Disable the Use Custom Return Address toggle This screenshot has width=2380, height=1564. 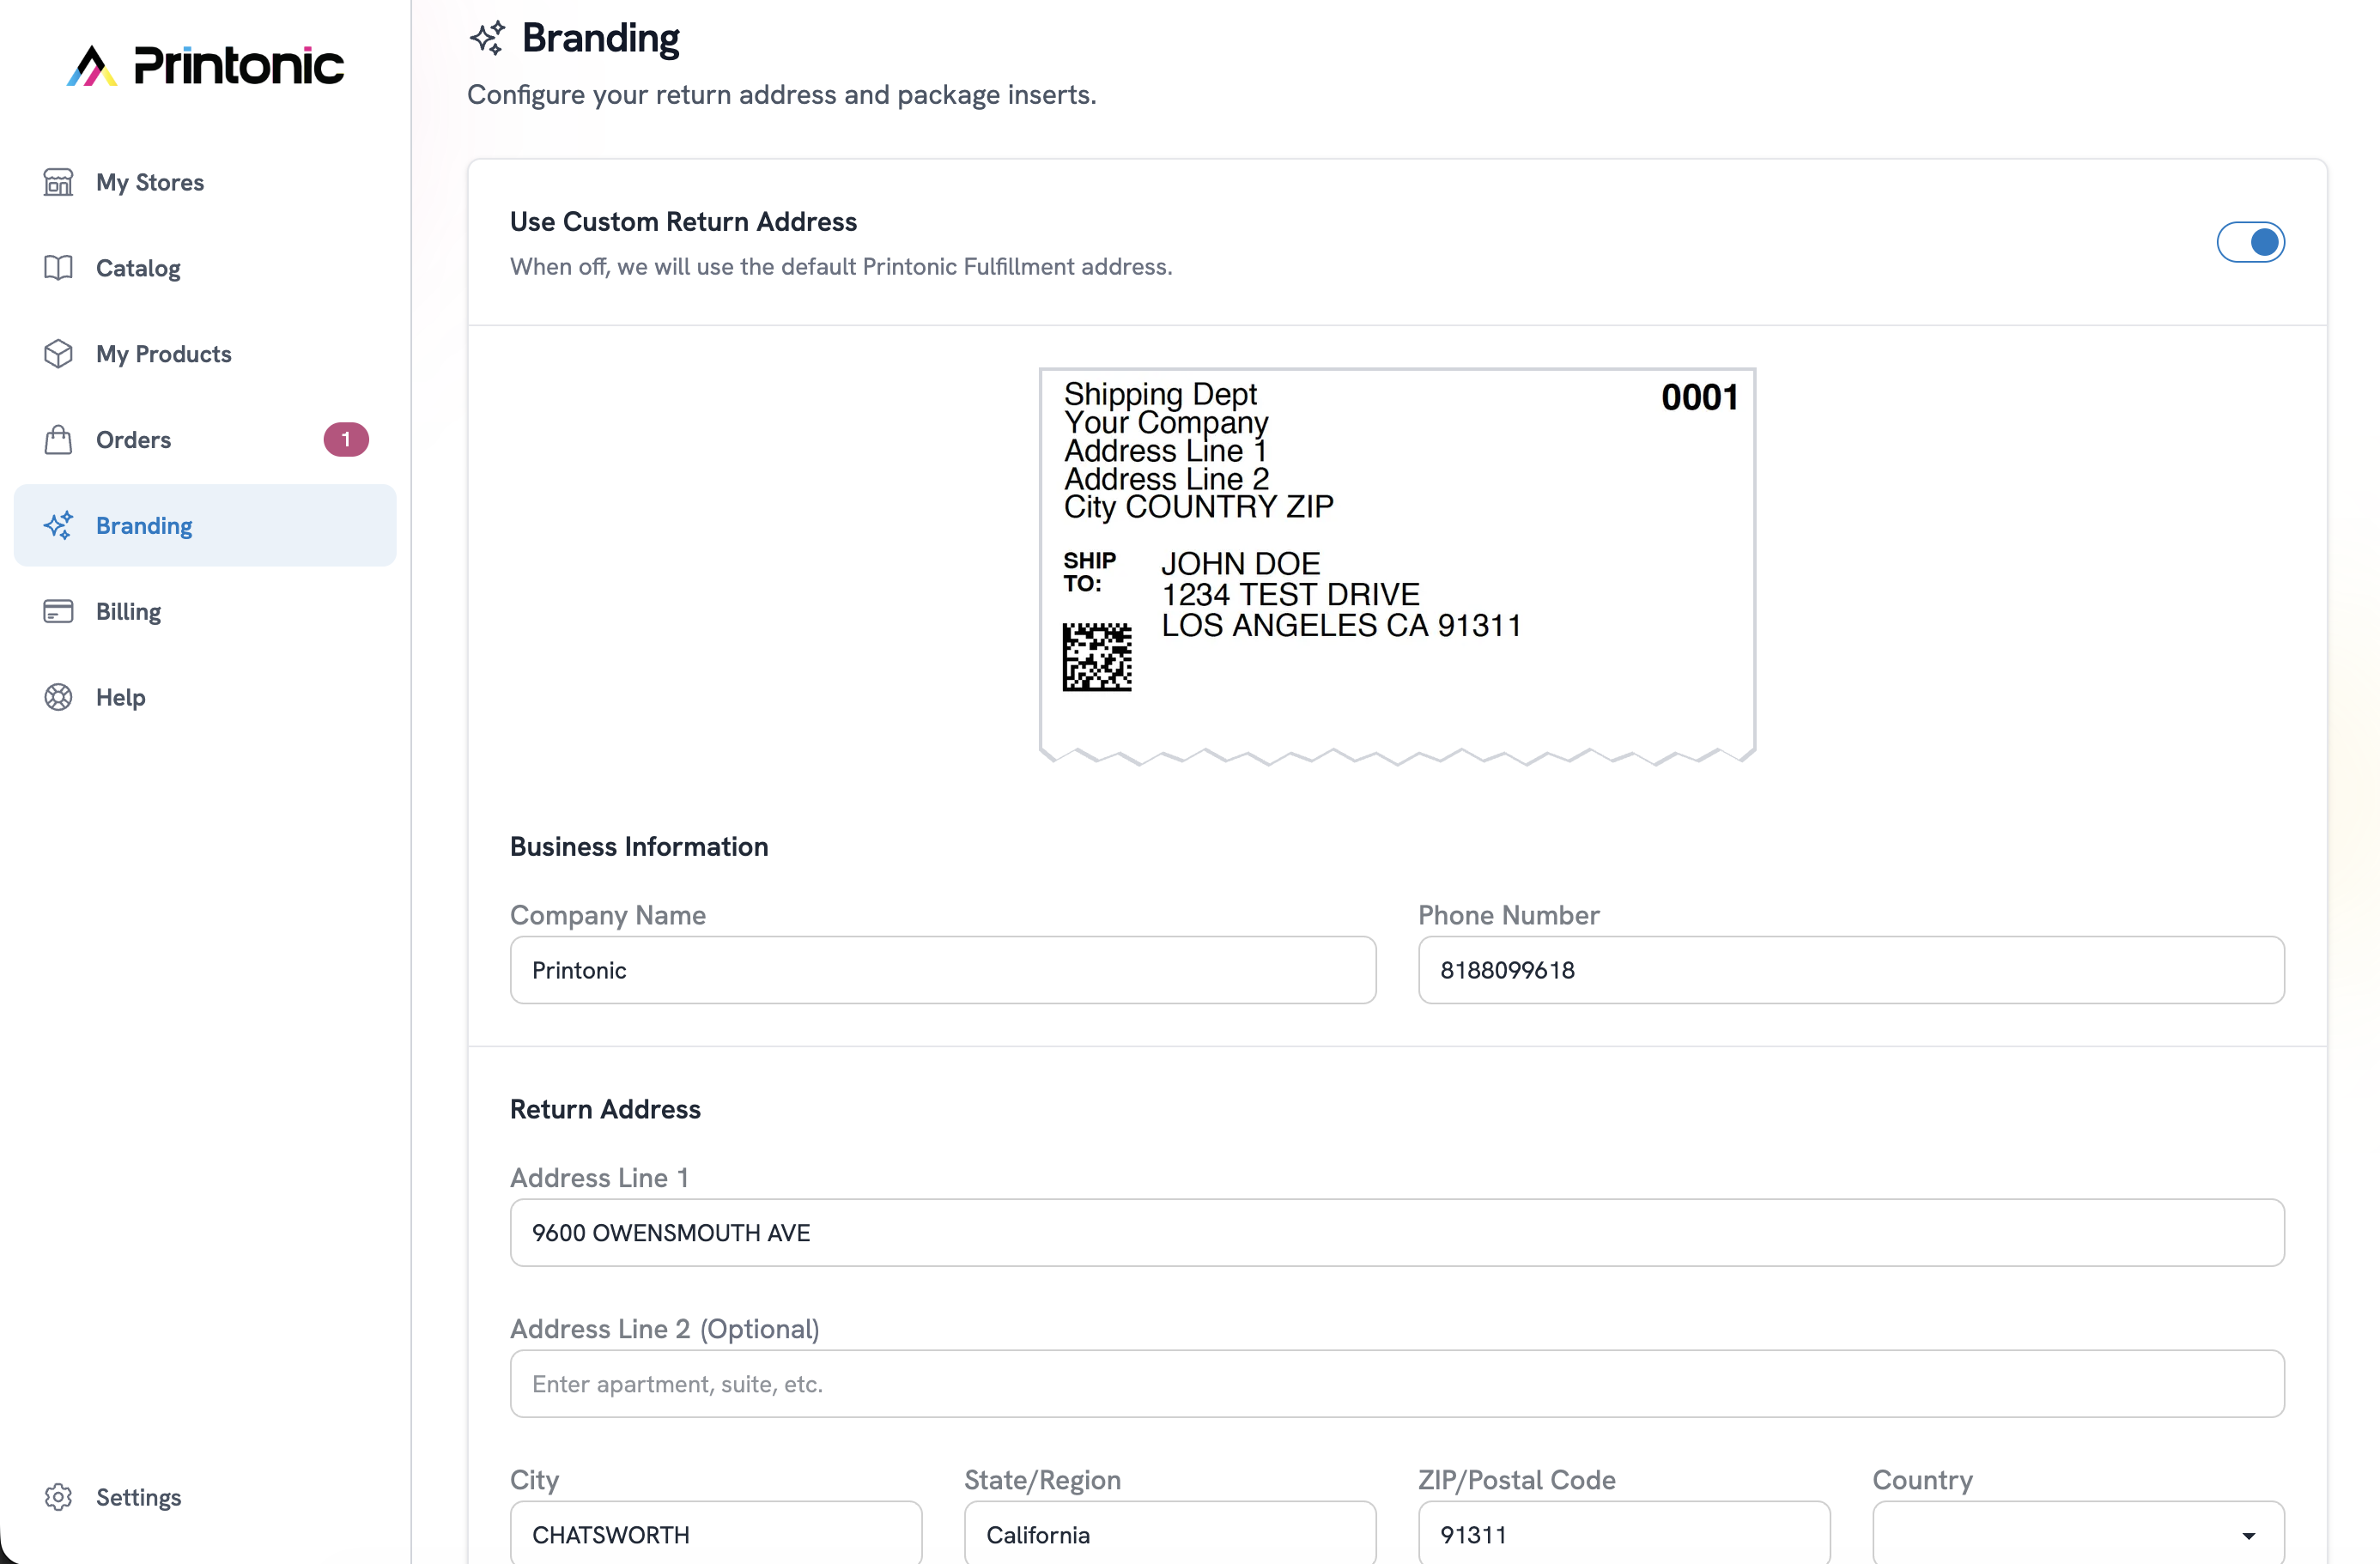2251,242
